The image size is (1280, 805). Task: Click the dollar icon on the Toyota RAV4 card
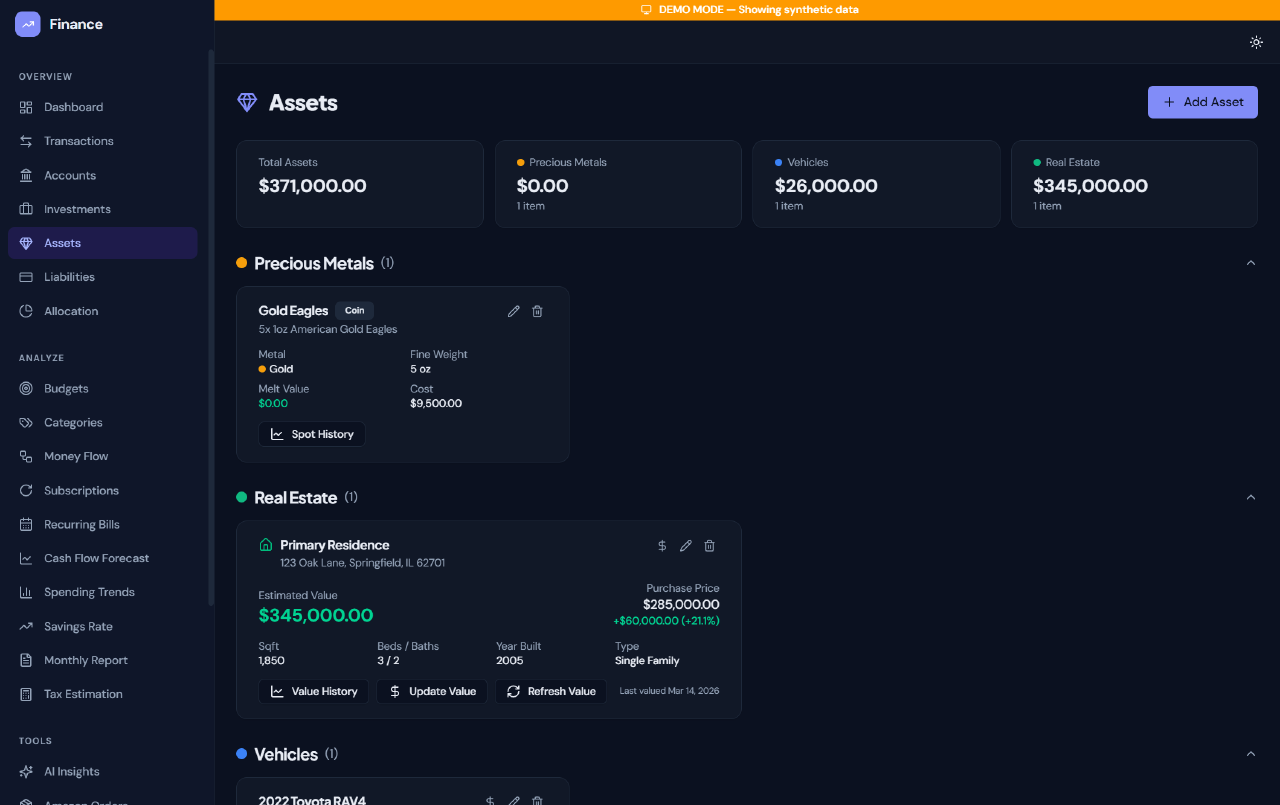(x=489, y=800)
